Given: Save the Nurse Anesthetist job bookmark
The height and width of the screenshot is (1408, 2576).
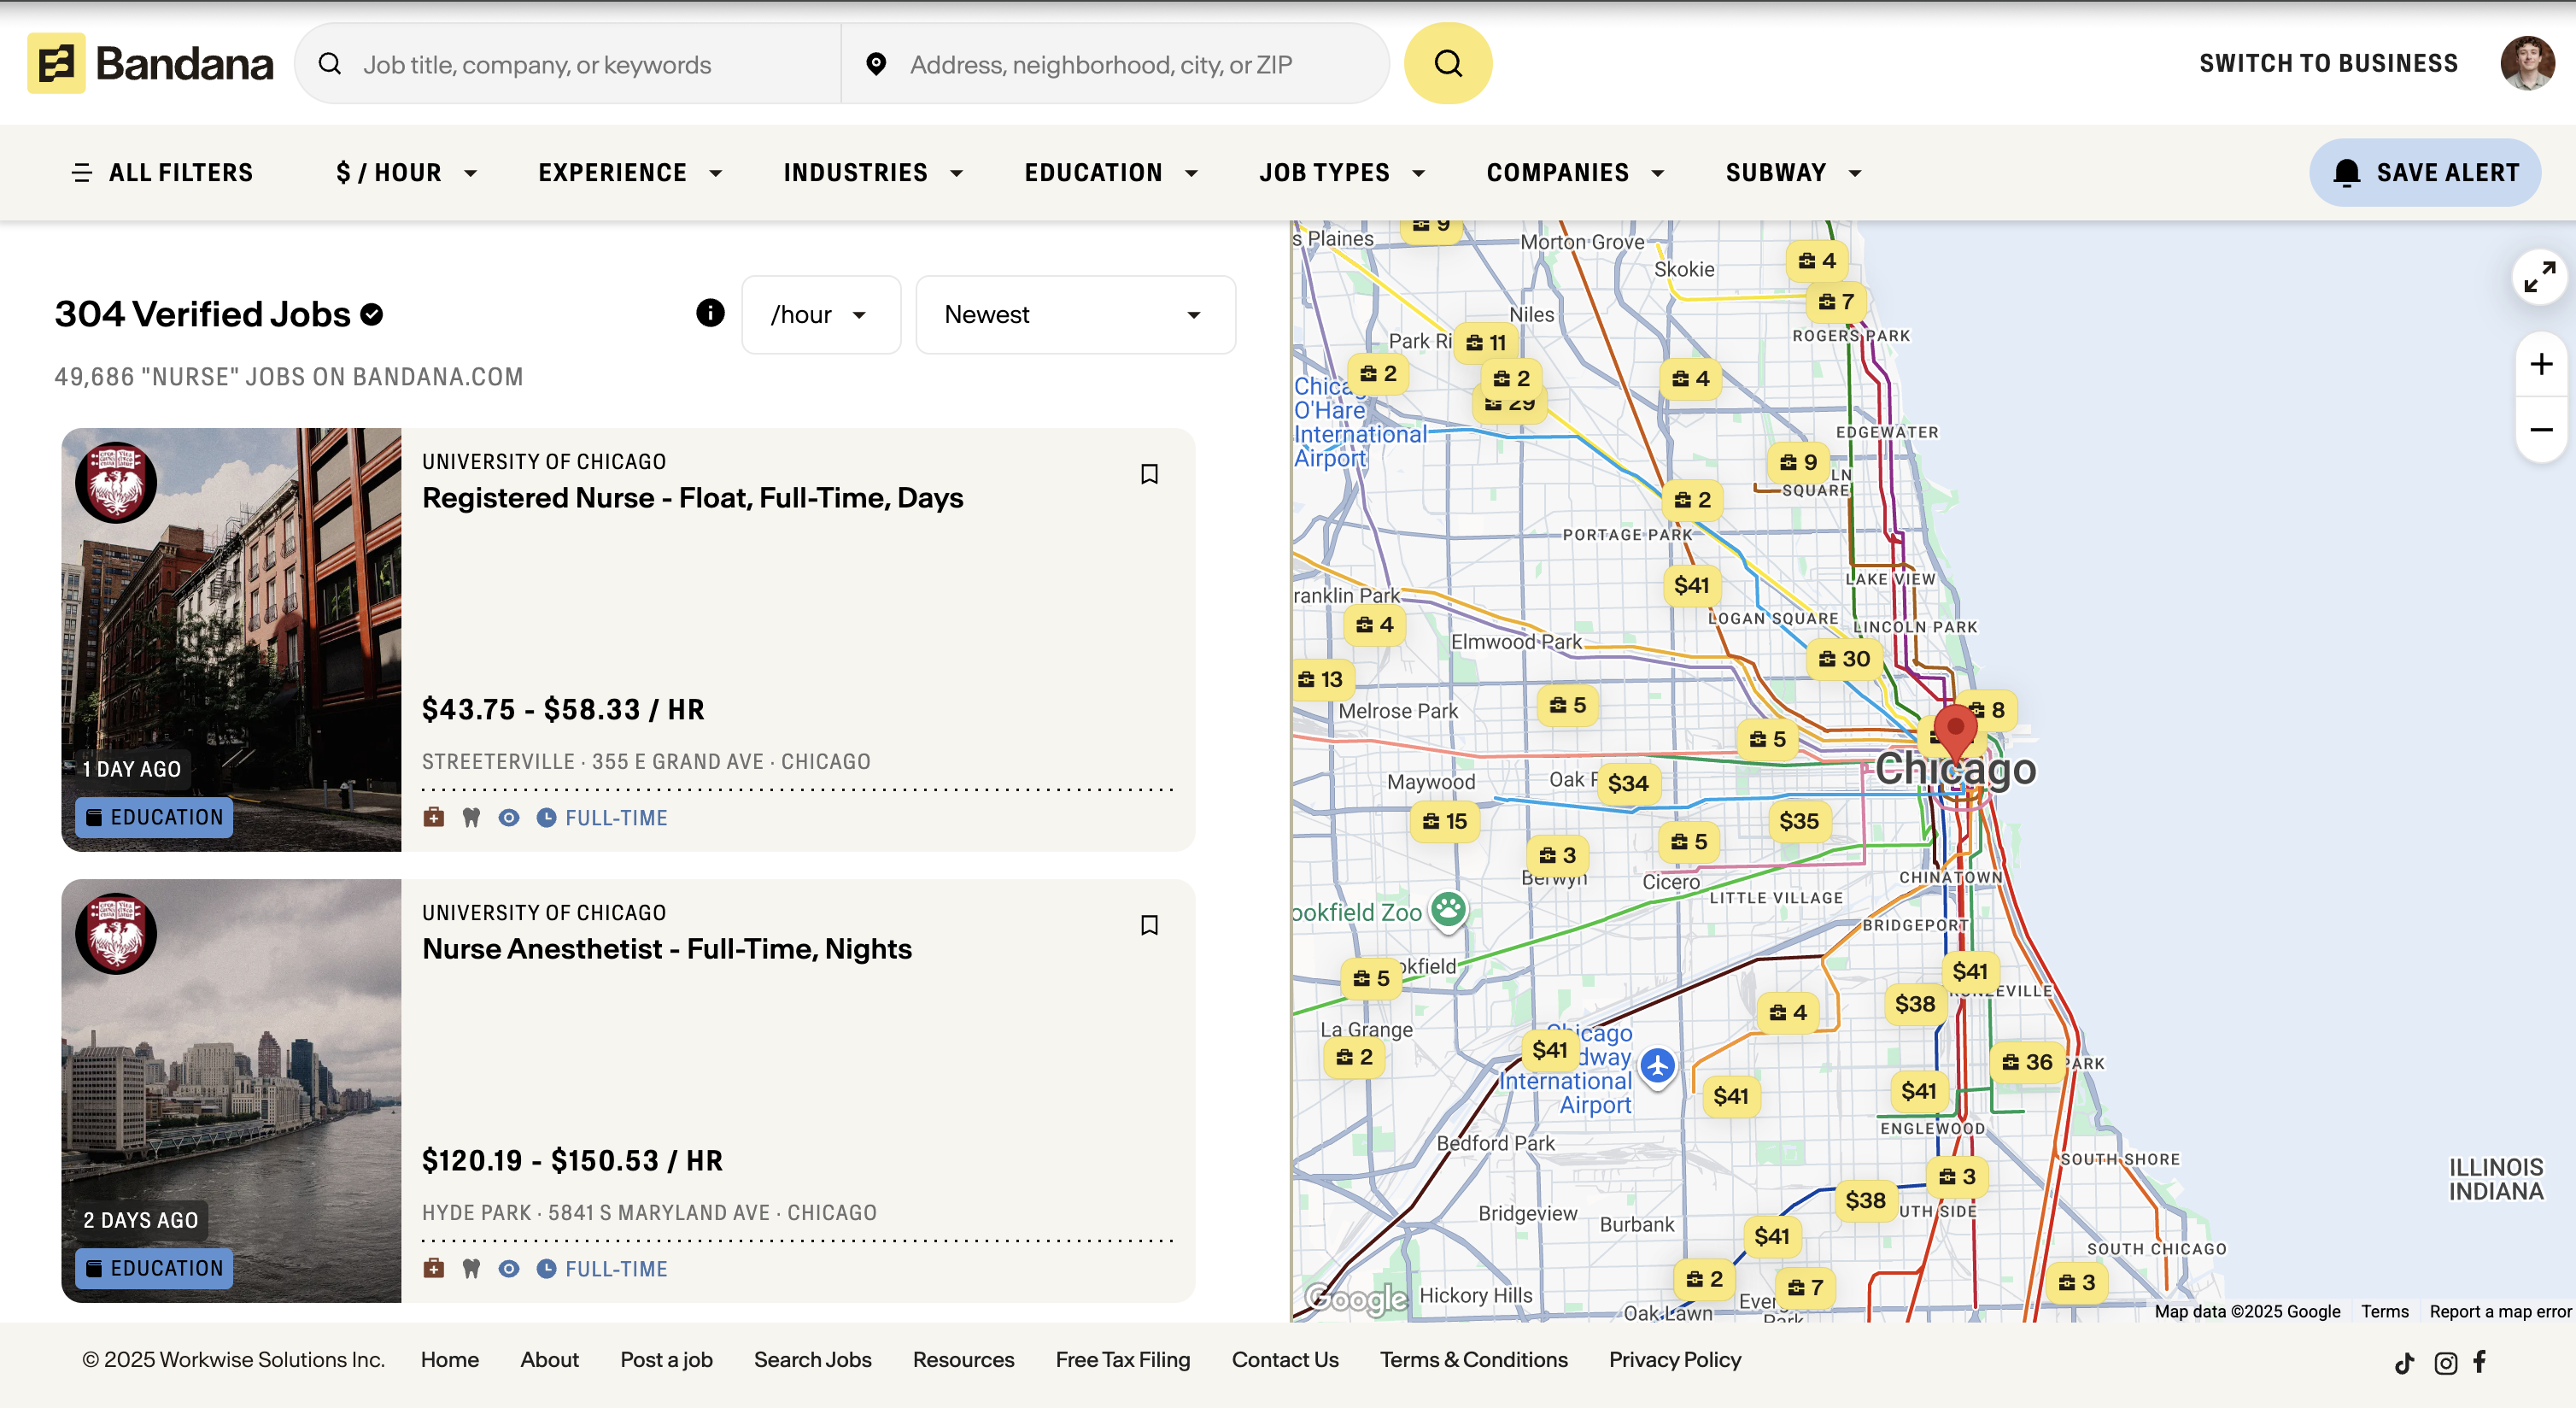Looking at the screenshot, I should tap(1149, 925).
